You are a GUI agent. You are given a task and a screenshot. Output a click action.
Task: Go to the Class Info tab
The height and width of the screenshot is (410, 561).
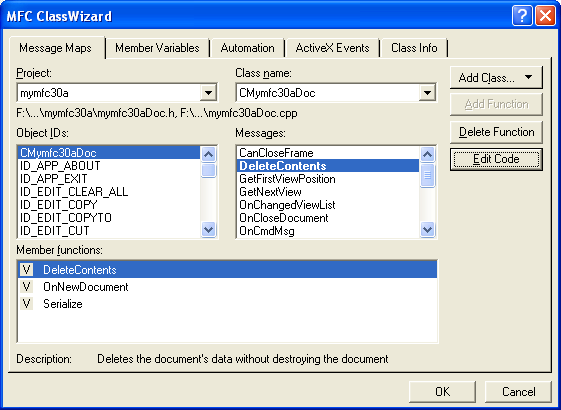click(x=414, y=48)
